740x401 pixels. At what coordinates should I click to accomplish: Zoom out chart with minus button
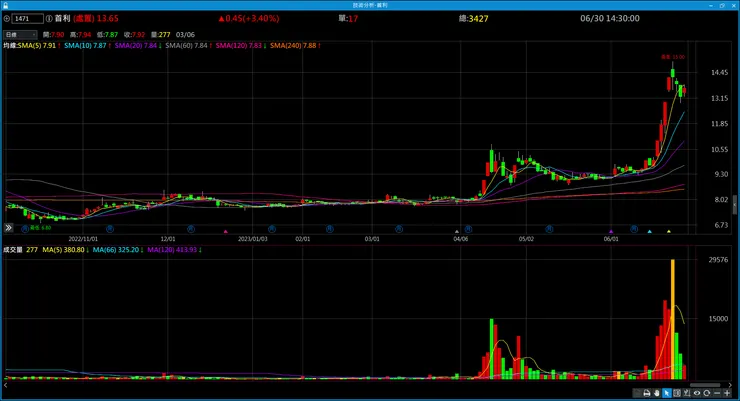(717, 393)
